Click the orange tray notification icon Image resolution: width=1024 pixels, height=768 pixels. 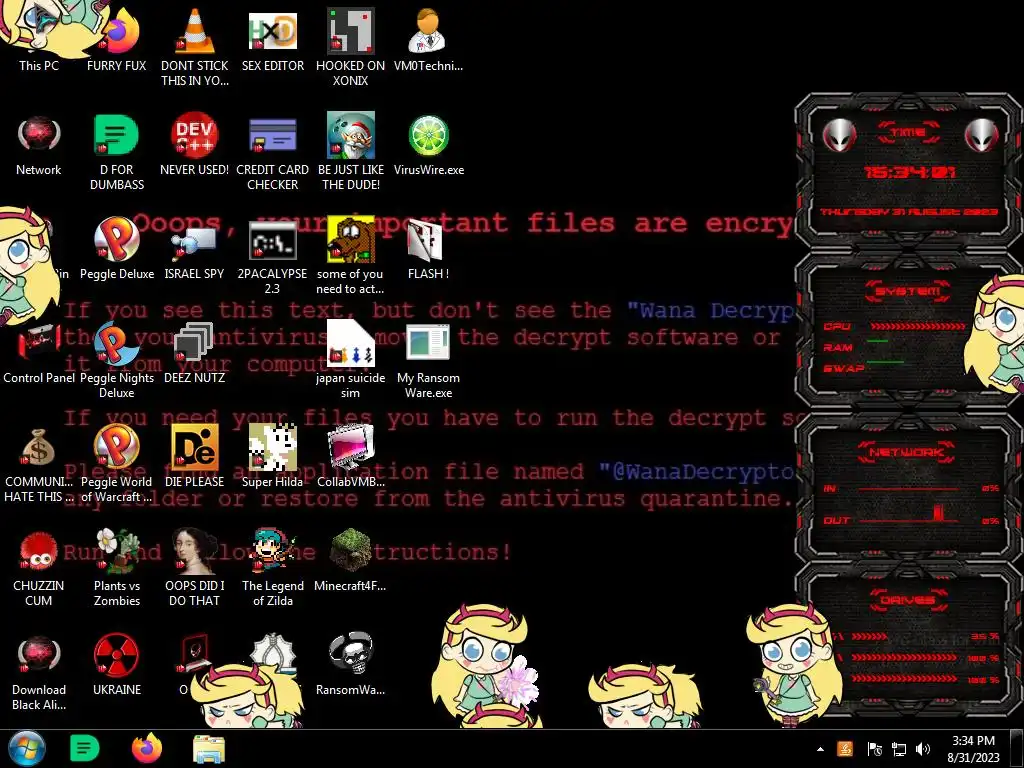[845, 749]
